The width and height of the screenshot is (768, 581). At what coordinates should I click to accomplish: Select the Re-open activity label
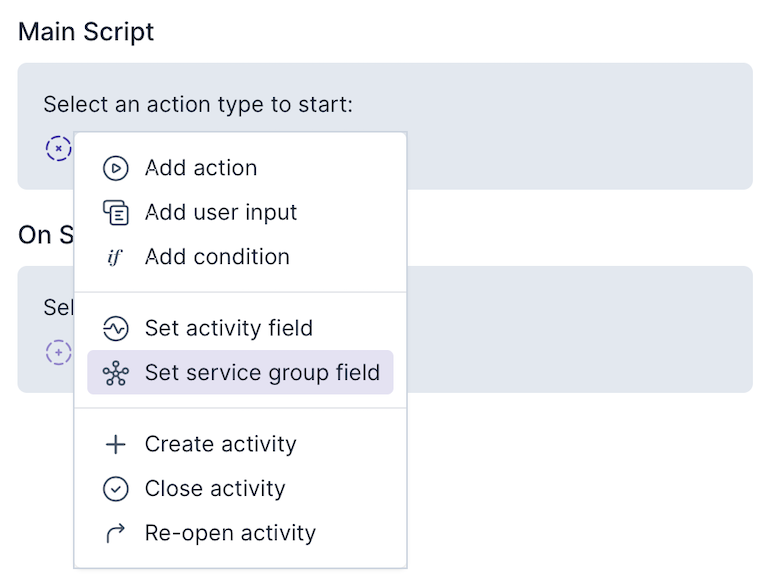230,533
